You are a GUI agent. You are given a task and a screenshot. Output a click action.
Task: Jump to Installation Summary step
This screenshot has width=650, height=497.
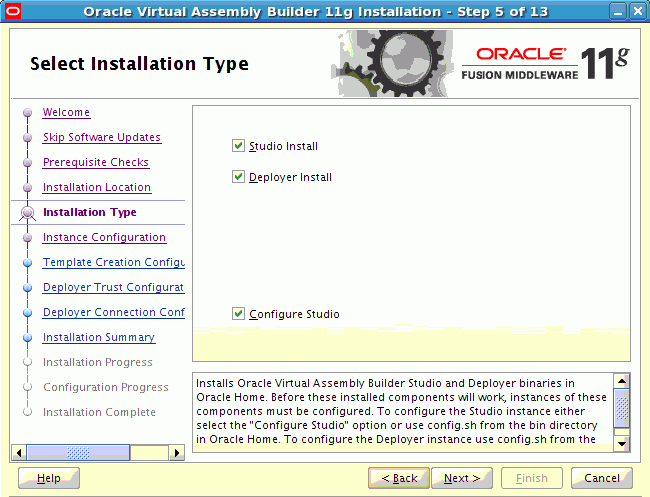(x=99, y=337)
